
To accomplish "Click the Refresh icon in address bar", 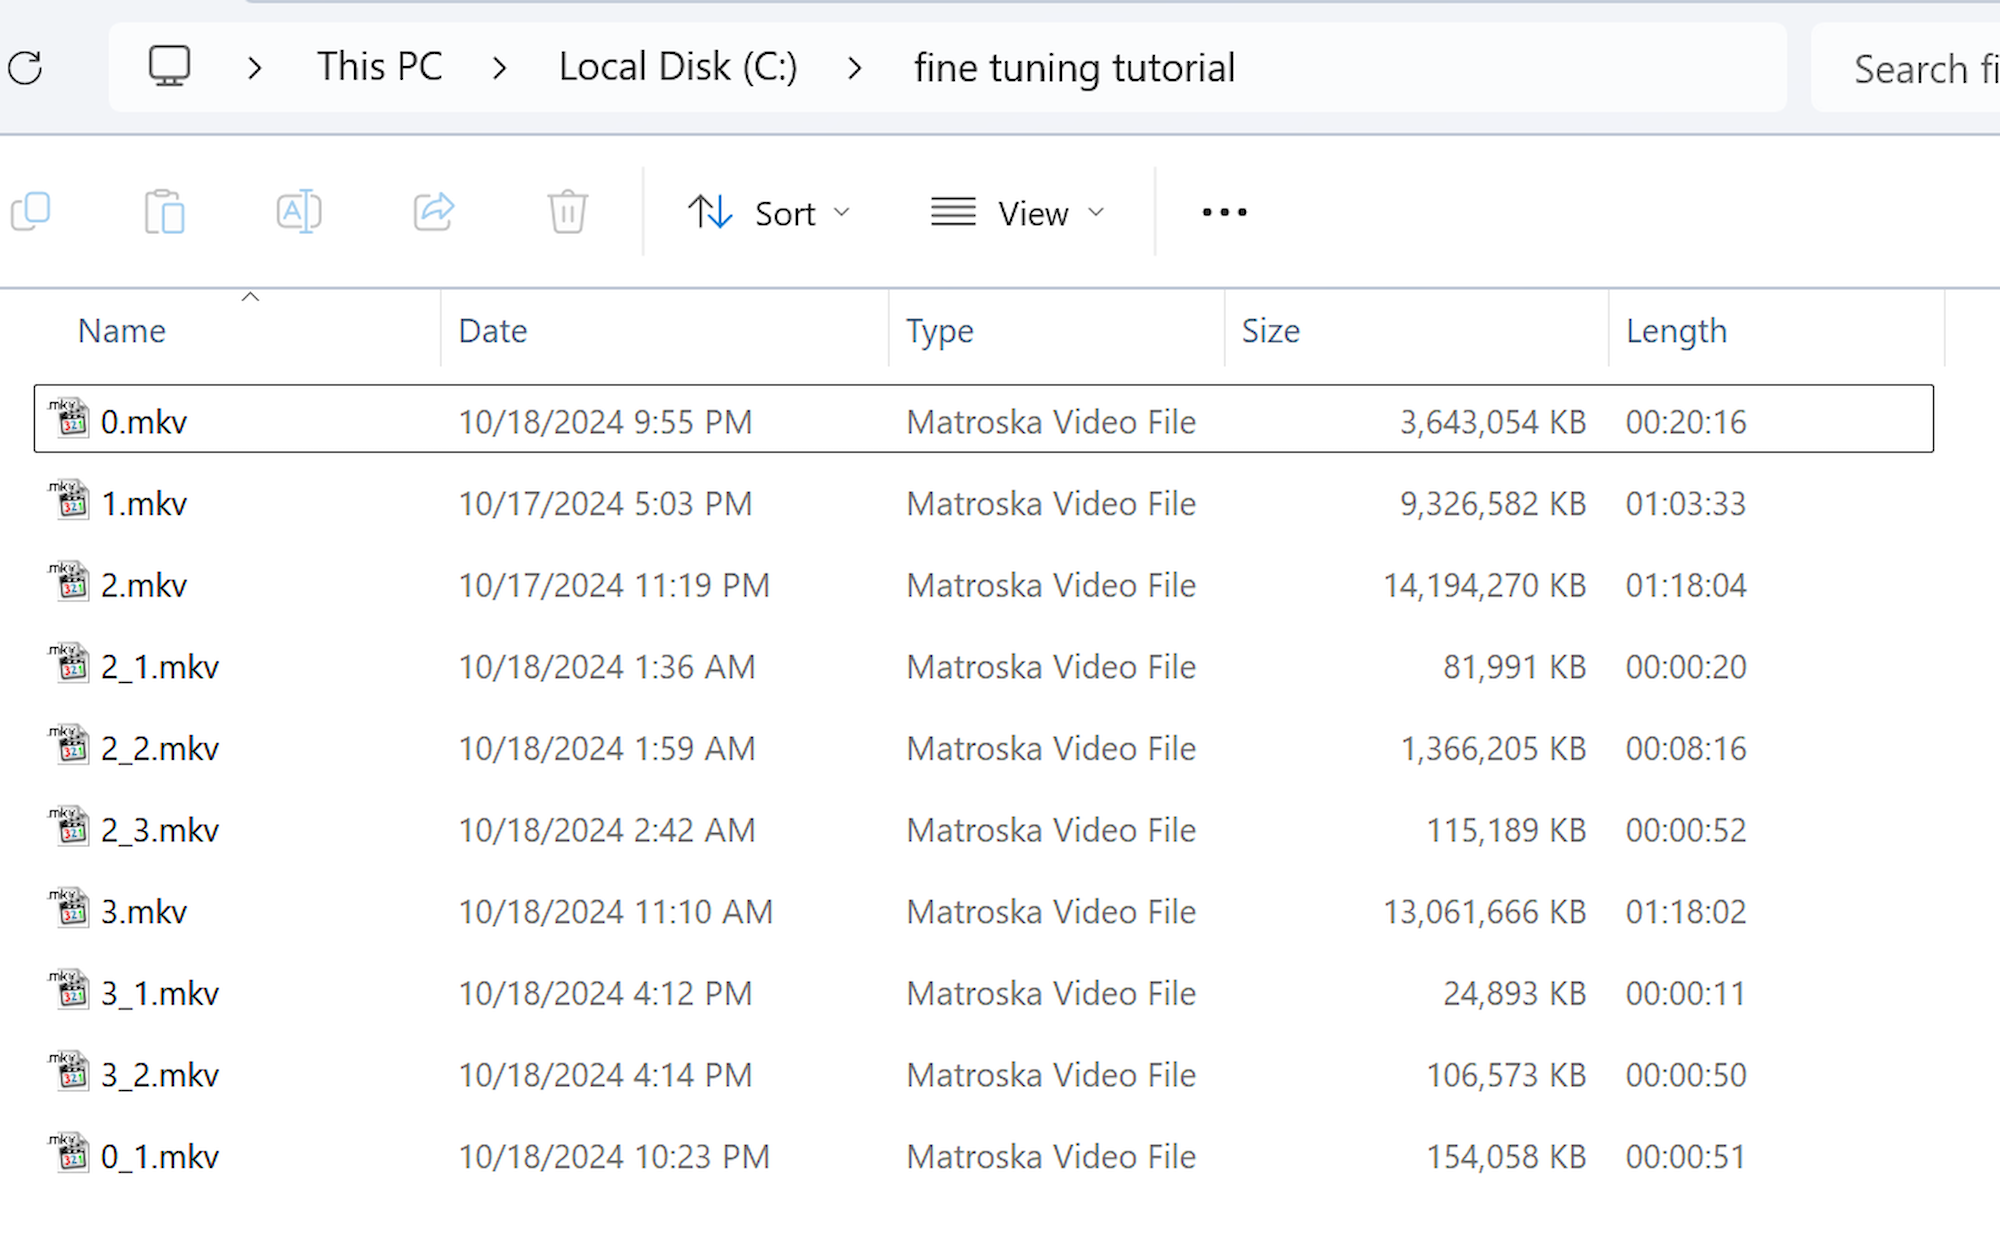I will [x=25, y=68].
